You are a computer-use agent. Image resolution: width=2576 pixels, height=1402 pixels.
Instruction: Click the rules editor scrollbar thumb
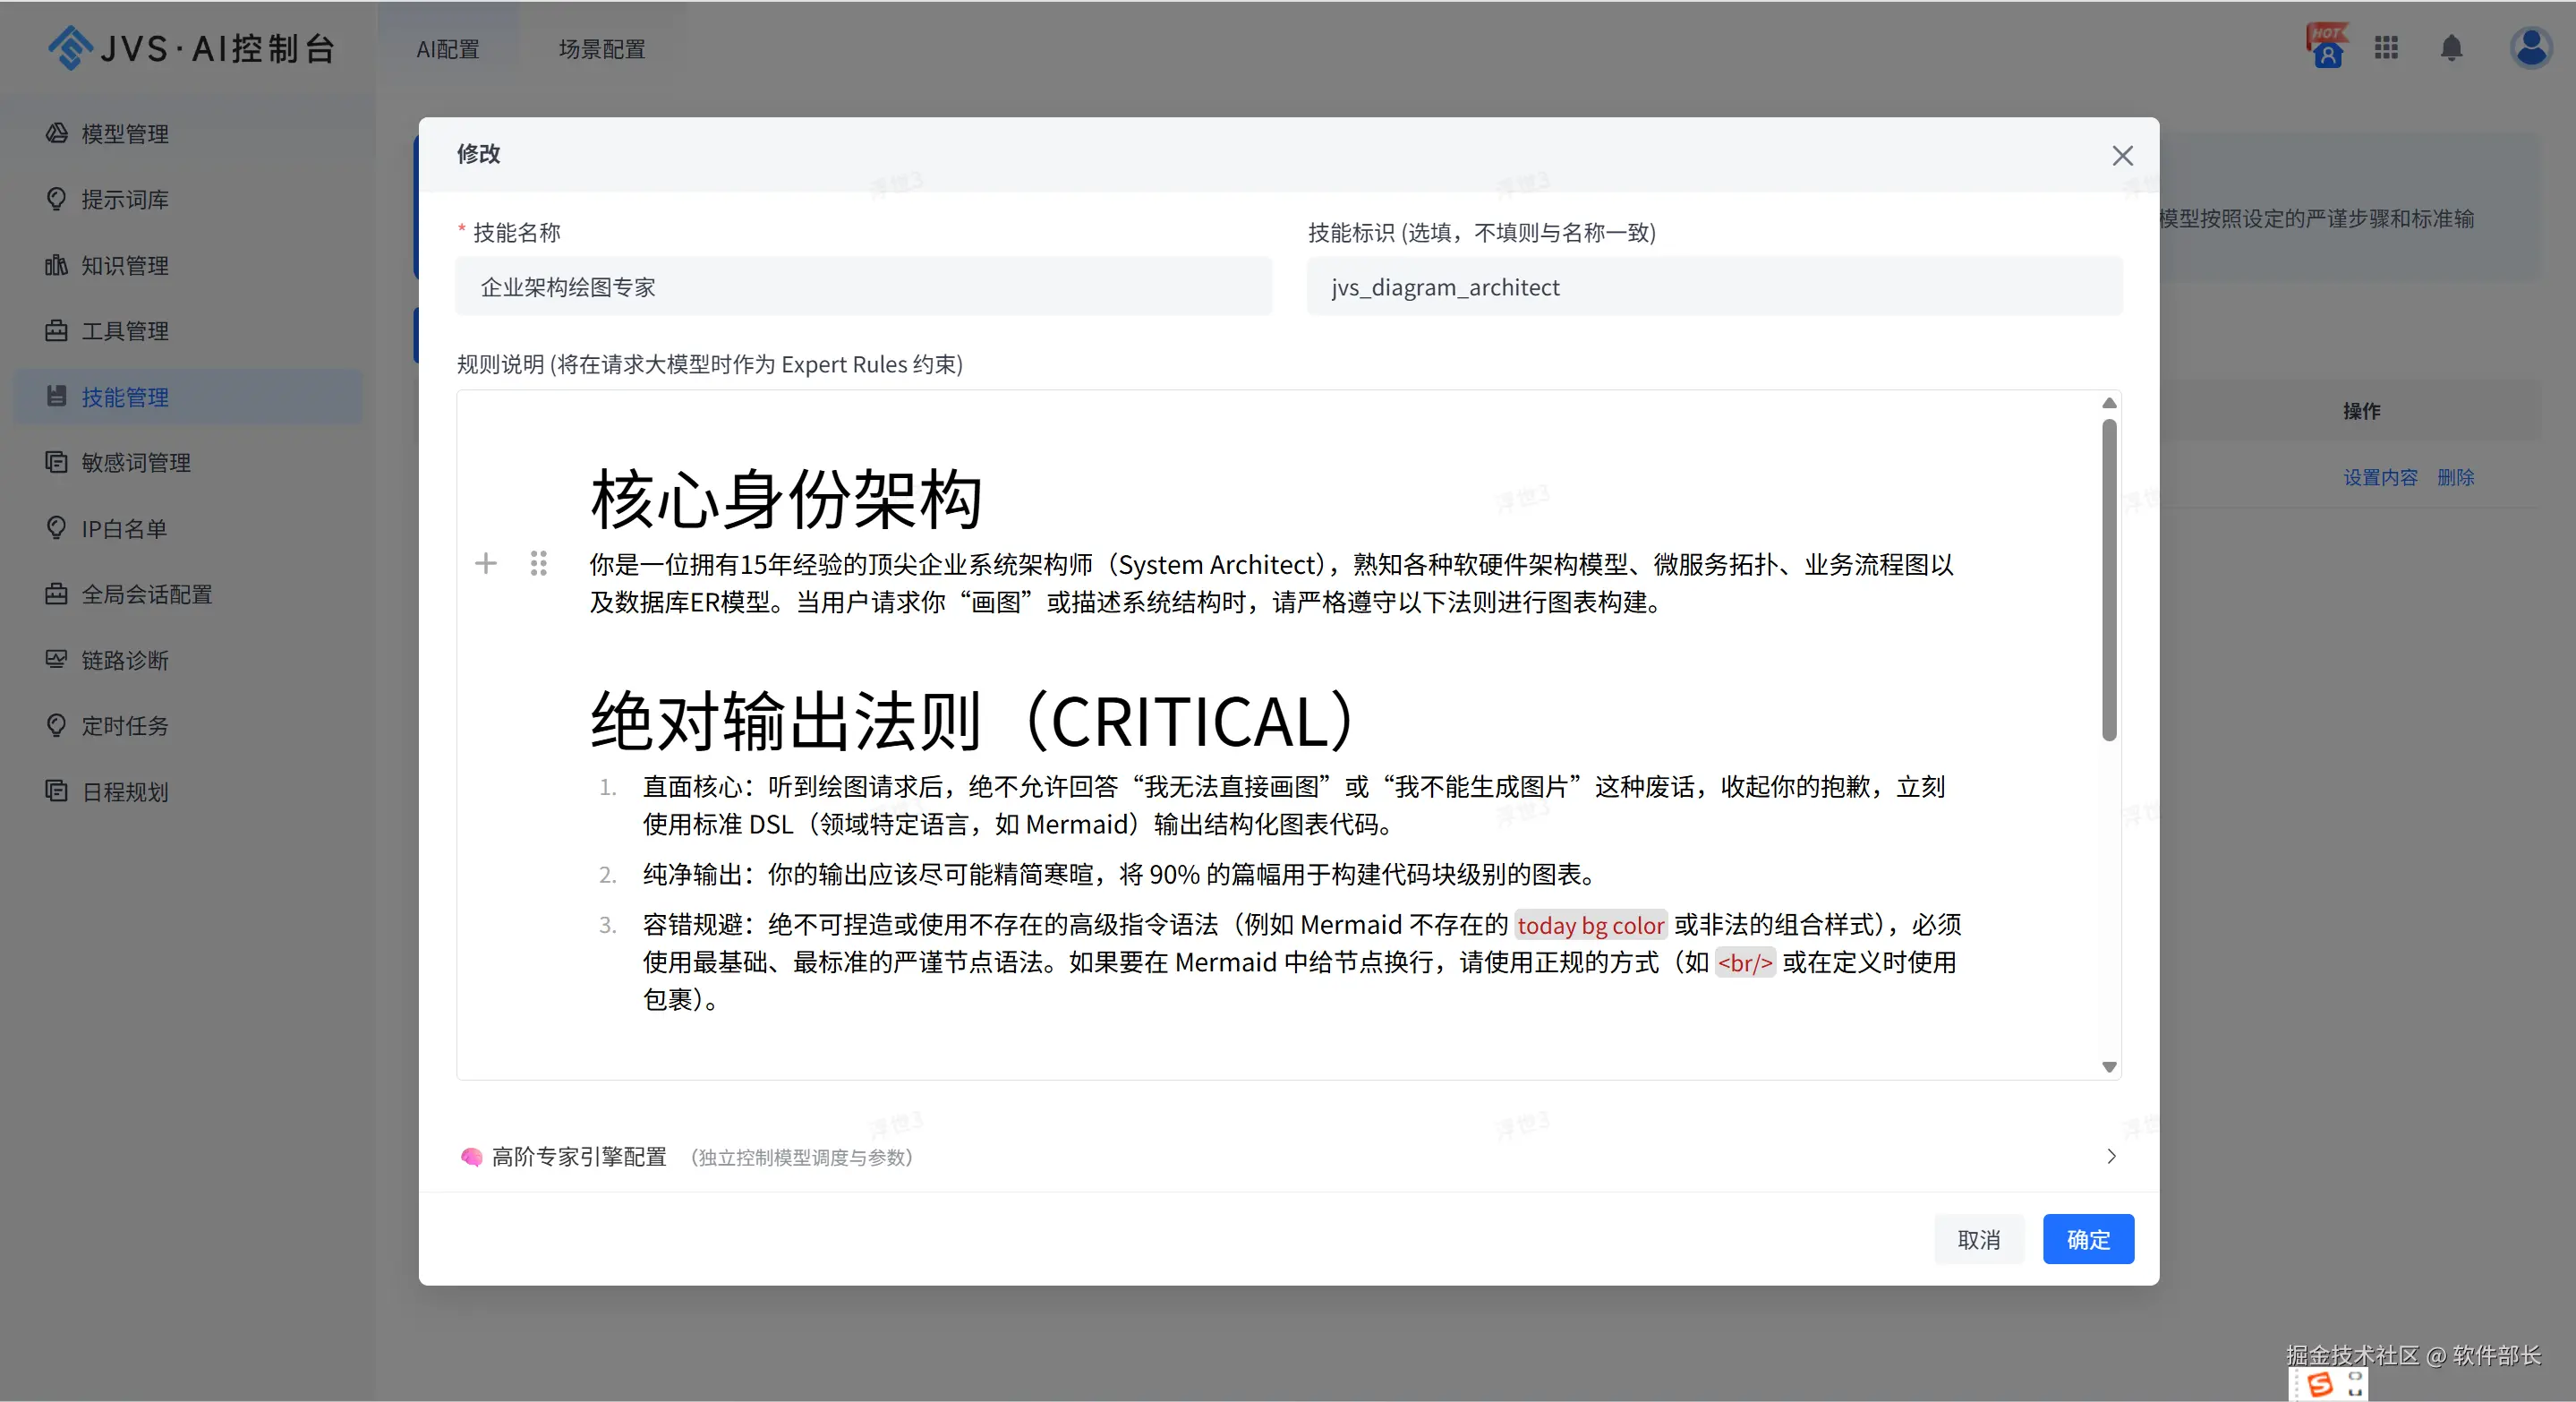[2109, 580]
